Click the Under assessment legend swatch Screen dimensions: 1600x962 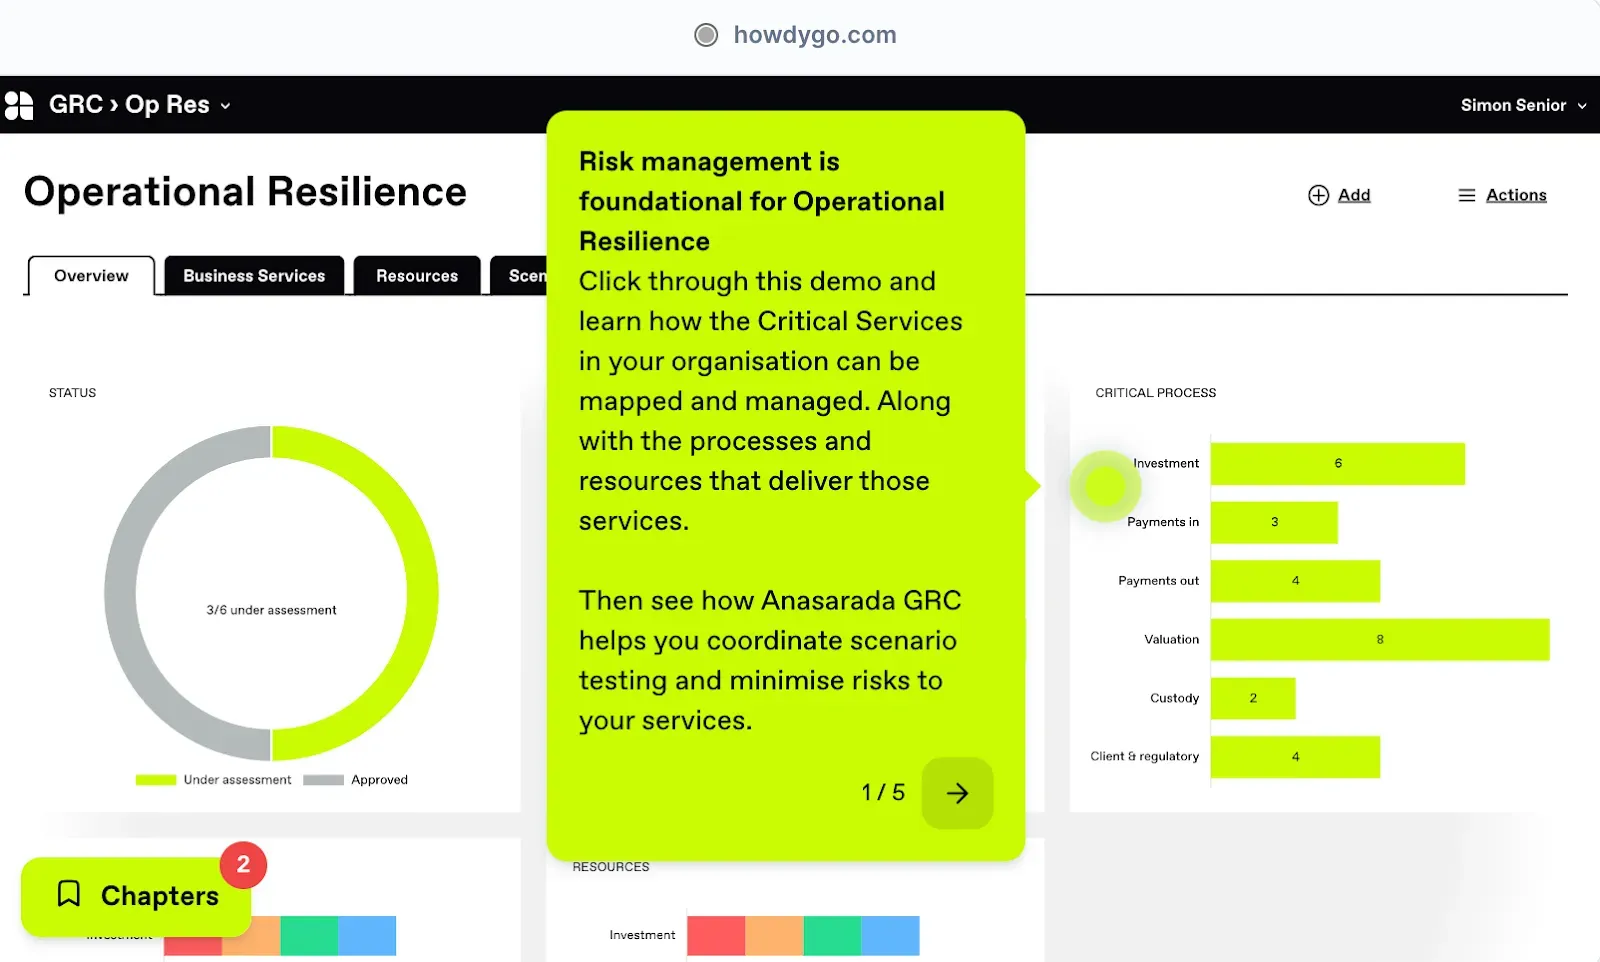156,780
